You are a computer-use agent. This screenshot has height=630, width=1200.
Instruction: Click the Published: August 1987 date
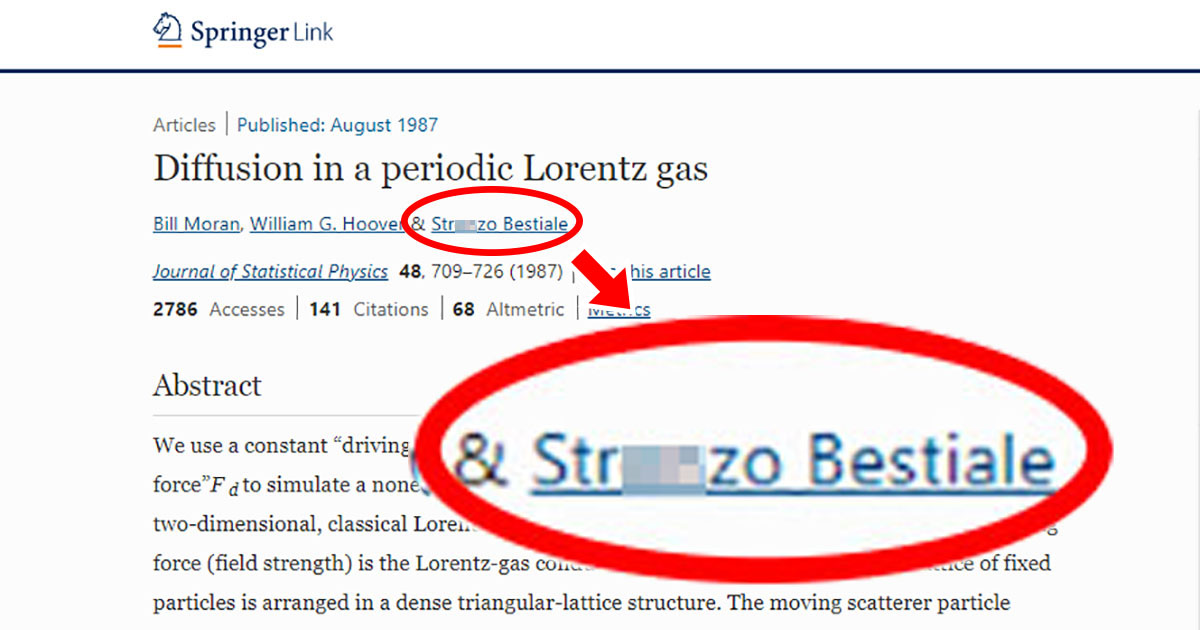coord(337,125)
